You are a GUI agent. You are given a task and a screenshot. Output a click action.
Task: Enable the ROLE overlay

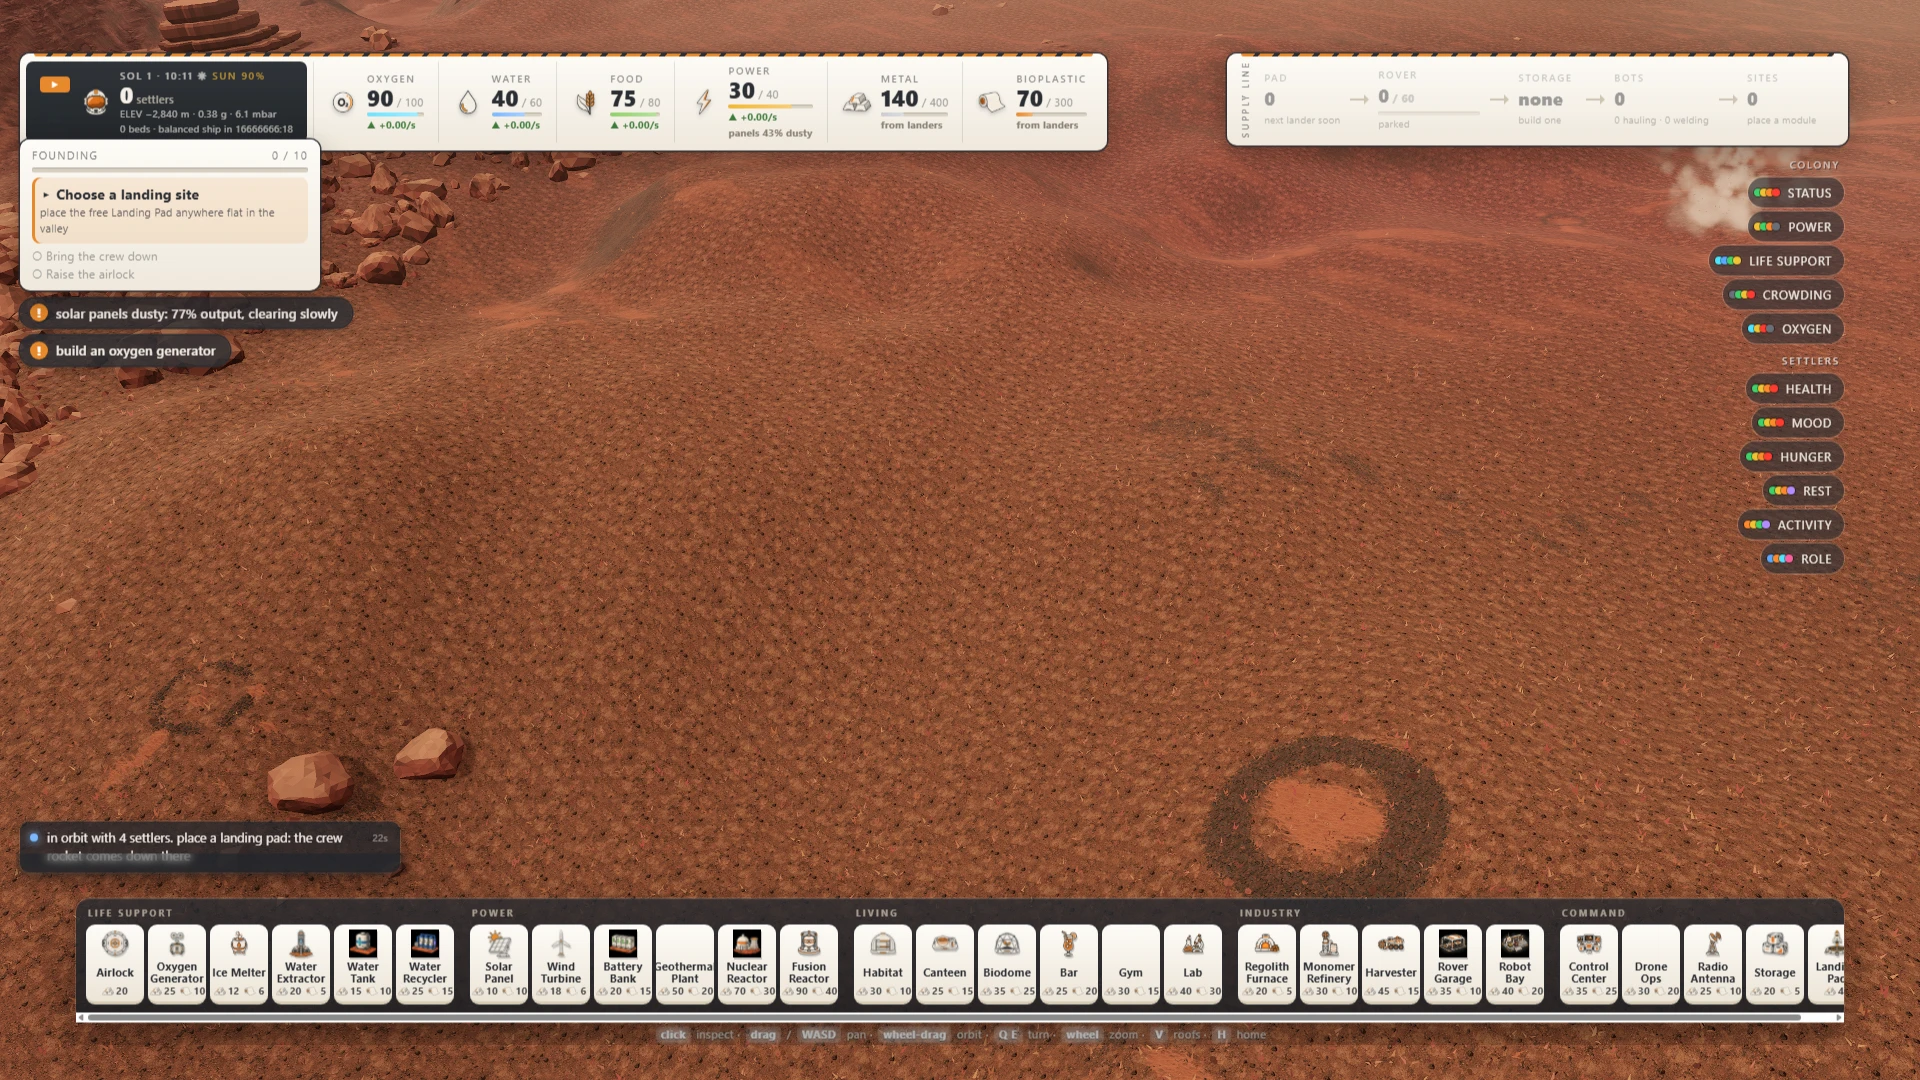click(x=1802, y=559)
